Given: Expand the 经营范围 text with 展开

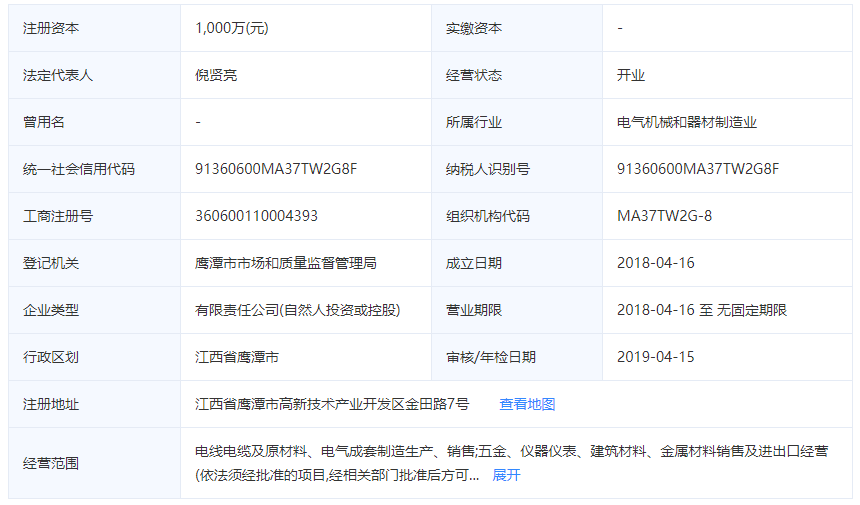Looking at the screenshot, I should (x=507, y=475).
